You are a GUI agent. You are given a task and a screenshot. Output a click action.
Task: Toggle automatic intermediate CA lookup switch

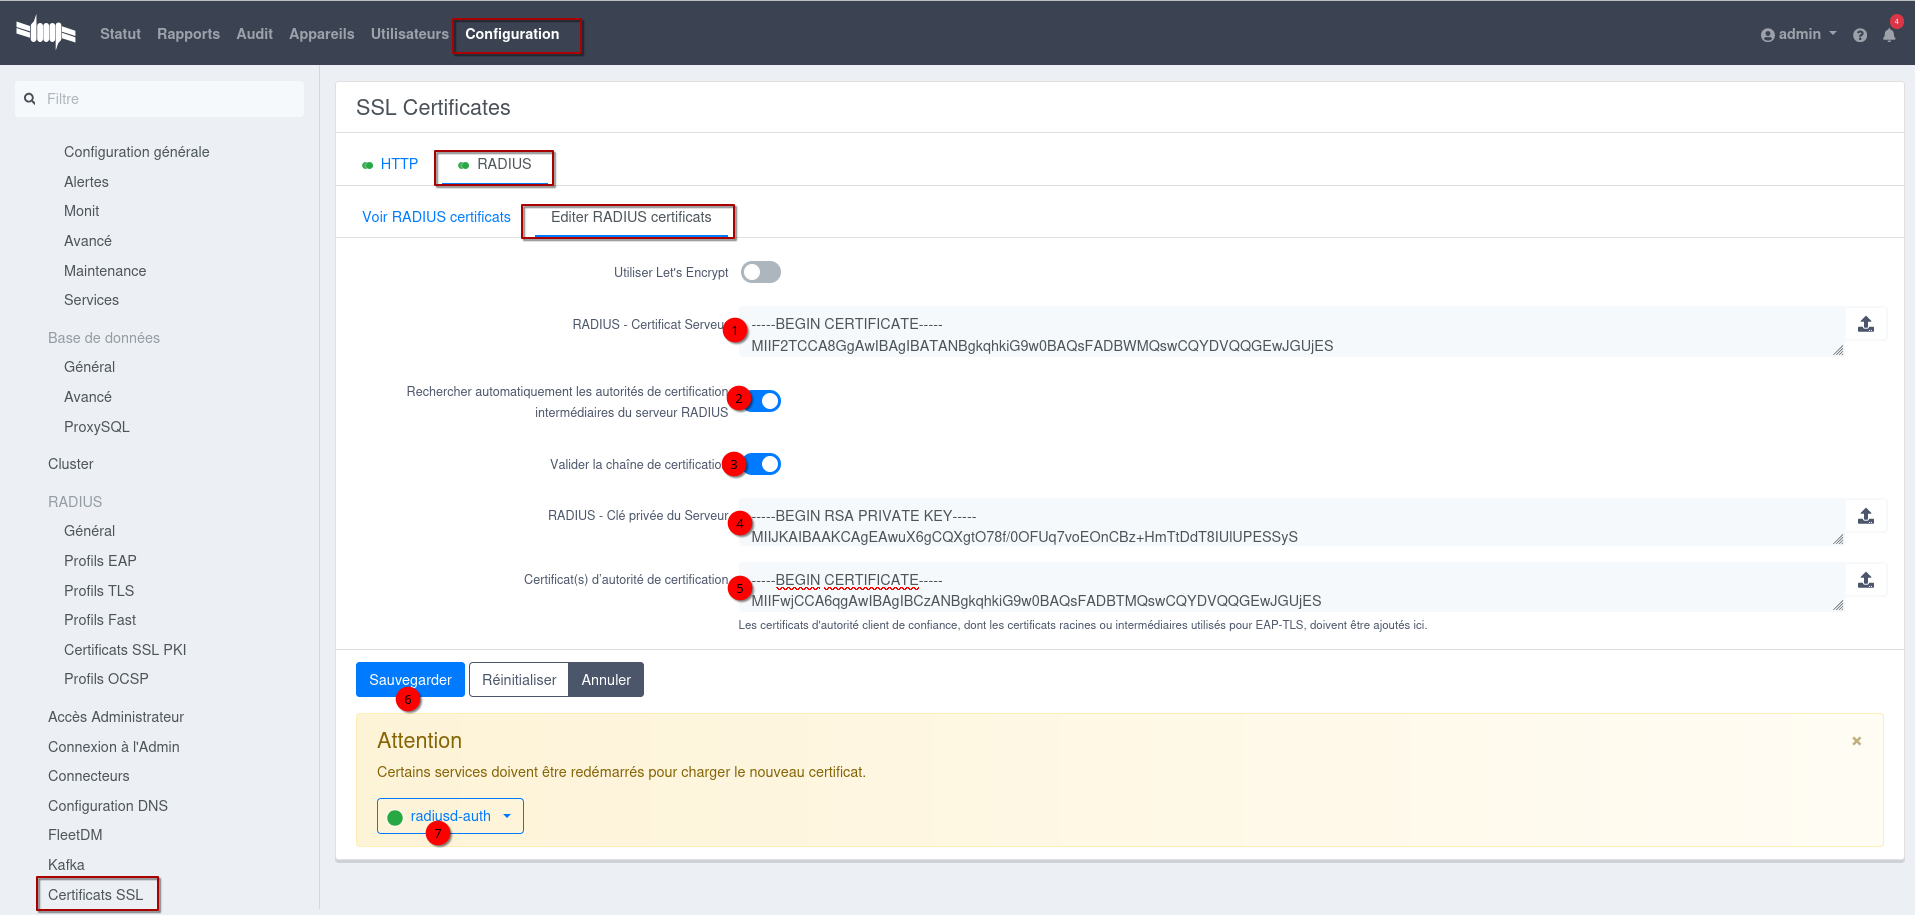click(764, 401)
